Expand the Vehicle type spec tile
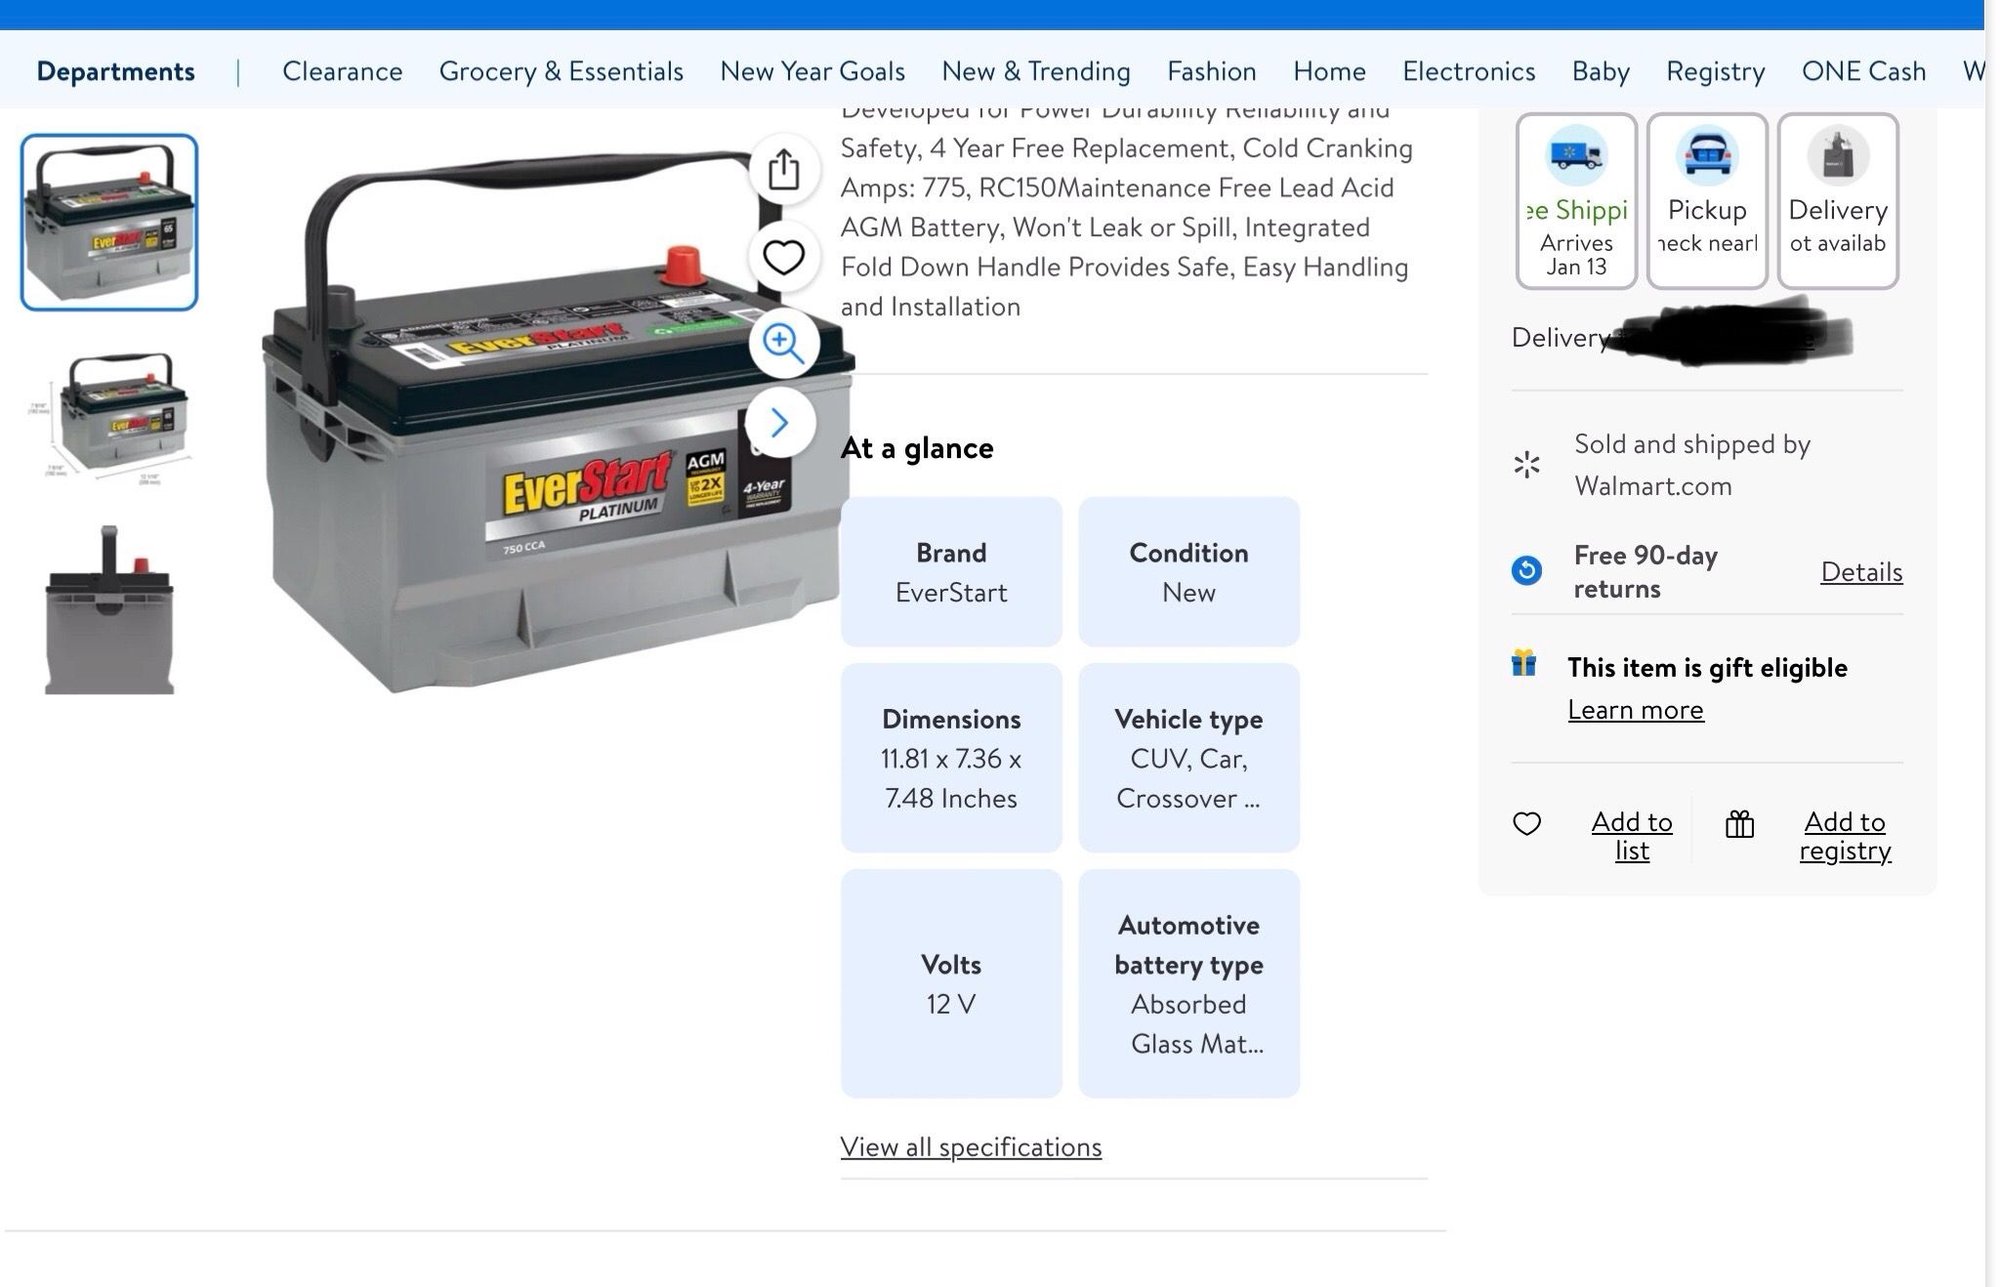This screenshot has height=1287, width=2000. (x=1188, y=758)
